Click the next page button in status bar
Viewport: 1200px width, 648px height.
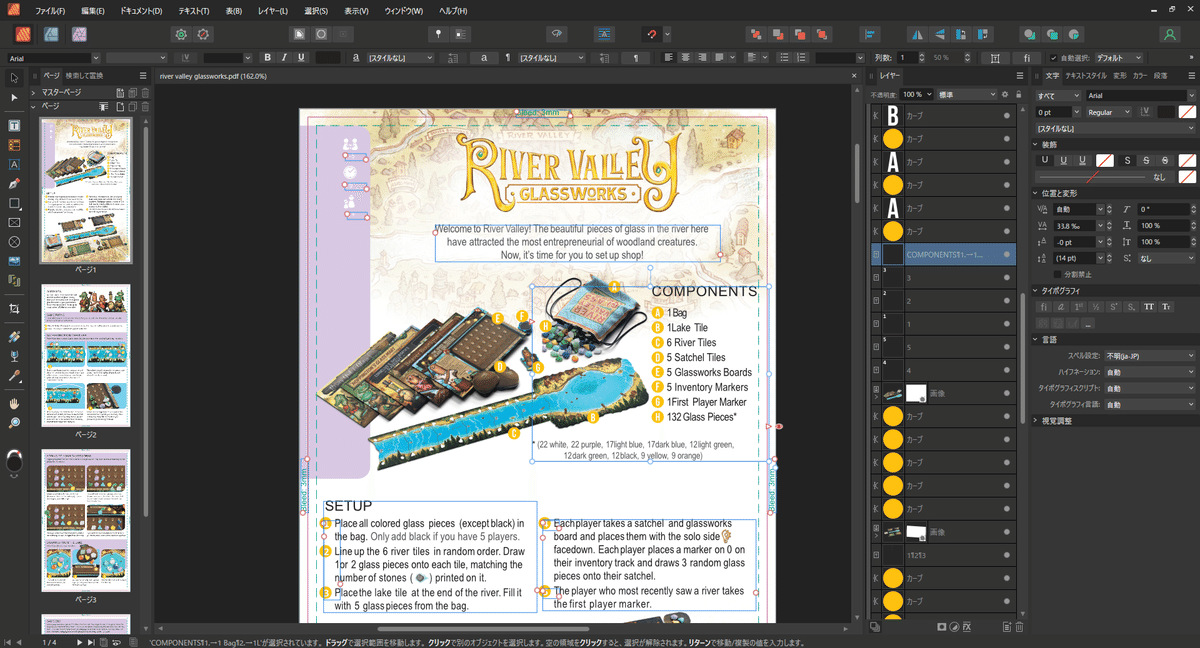pyautogui.click(x=78, y=642)
